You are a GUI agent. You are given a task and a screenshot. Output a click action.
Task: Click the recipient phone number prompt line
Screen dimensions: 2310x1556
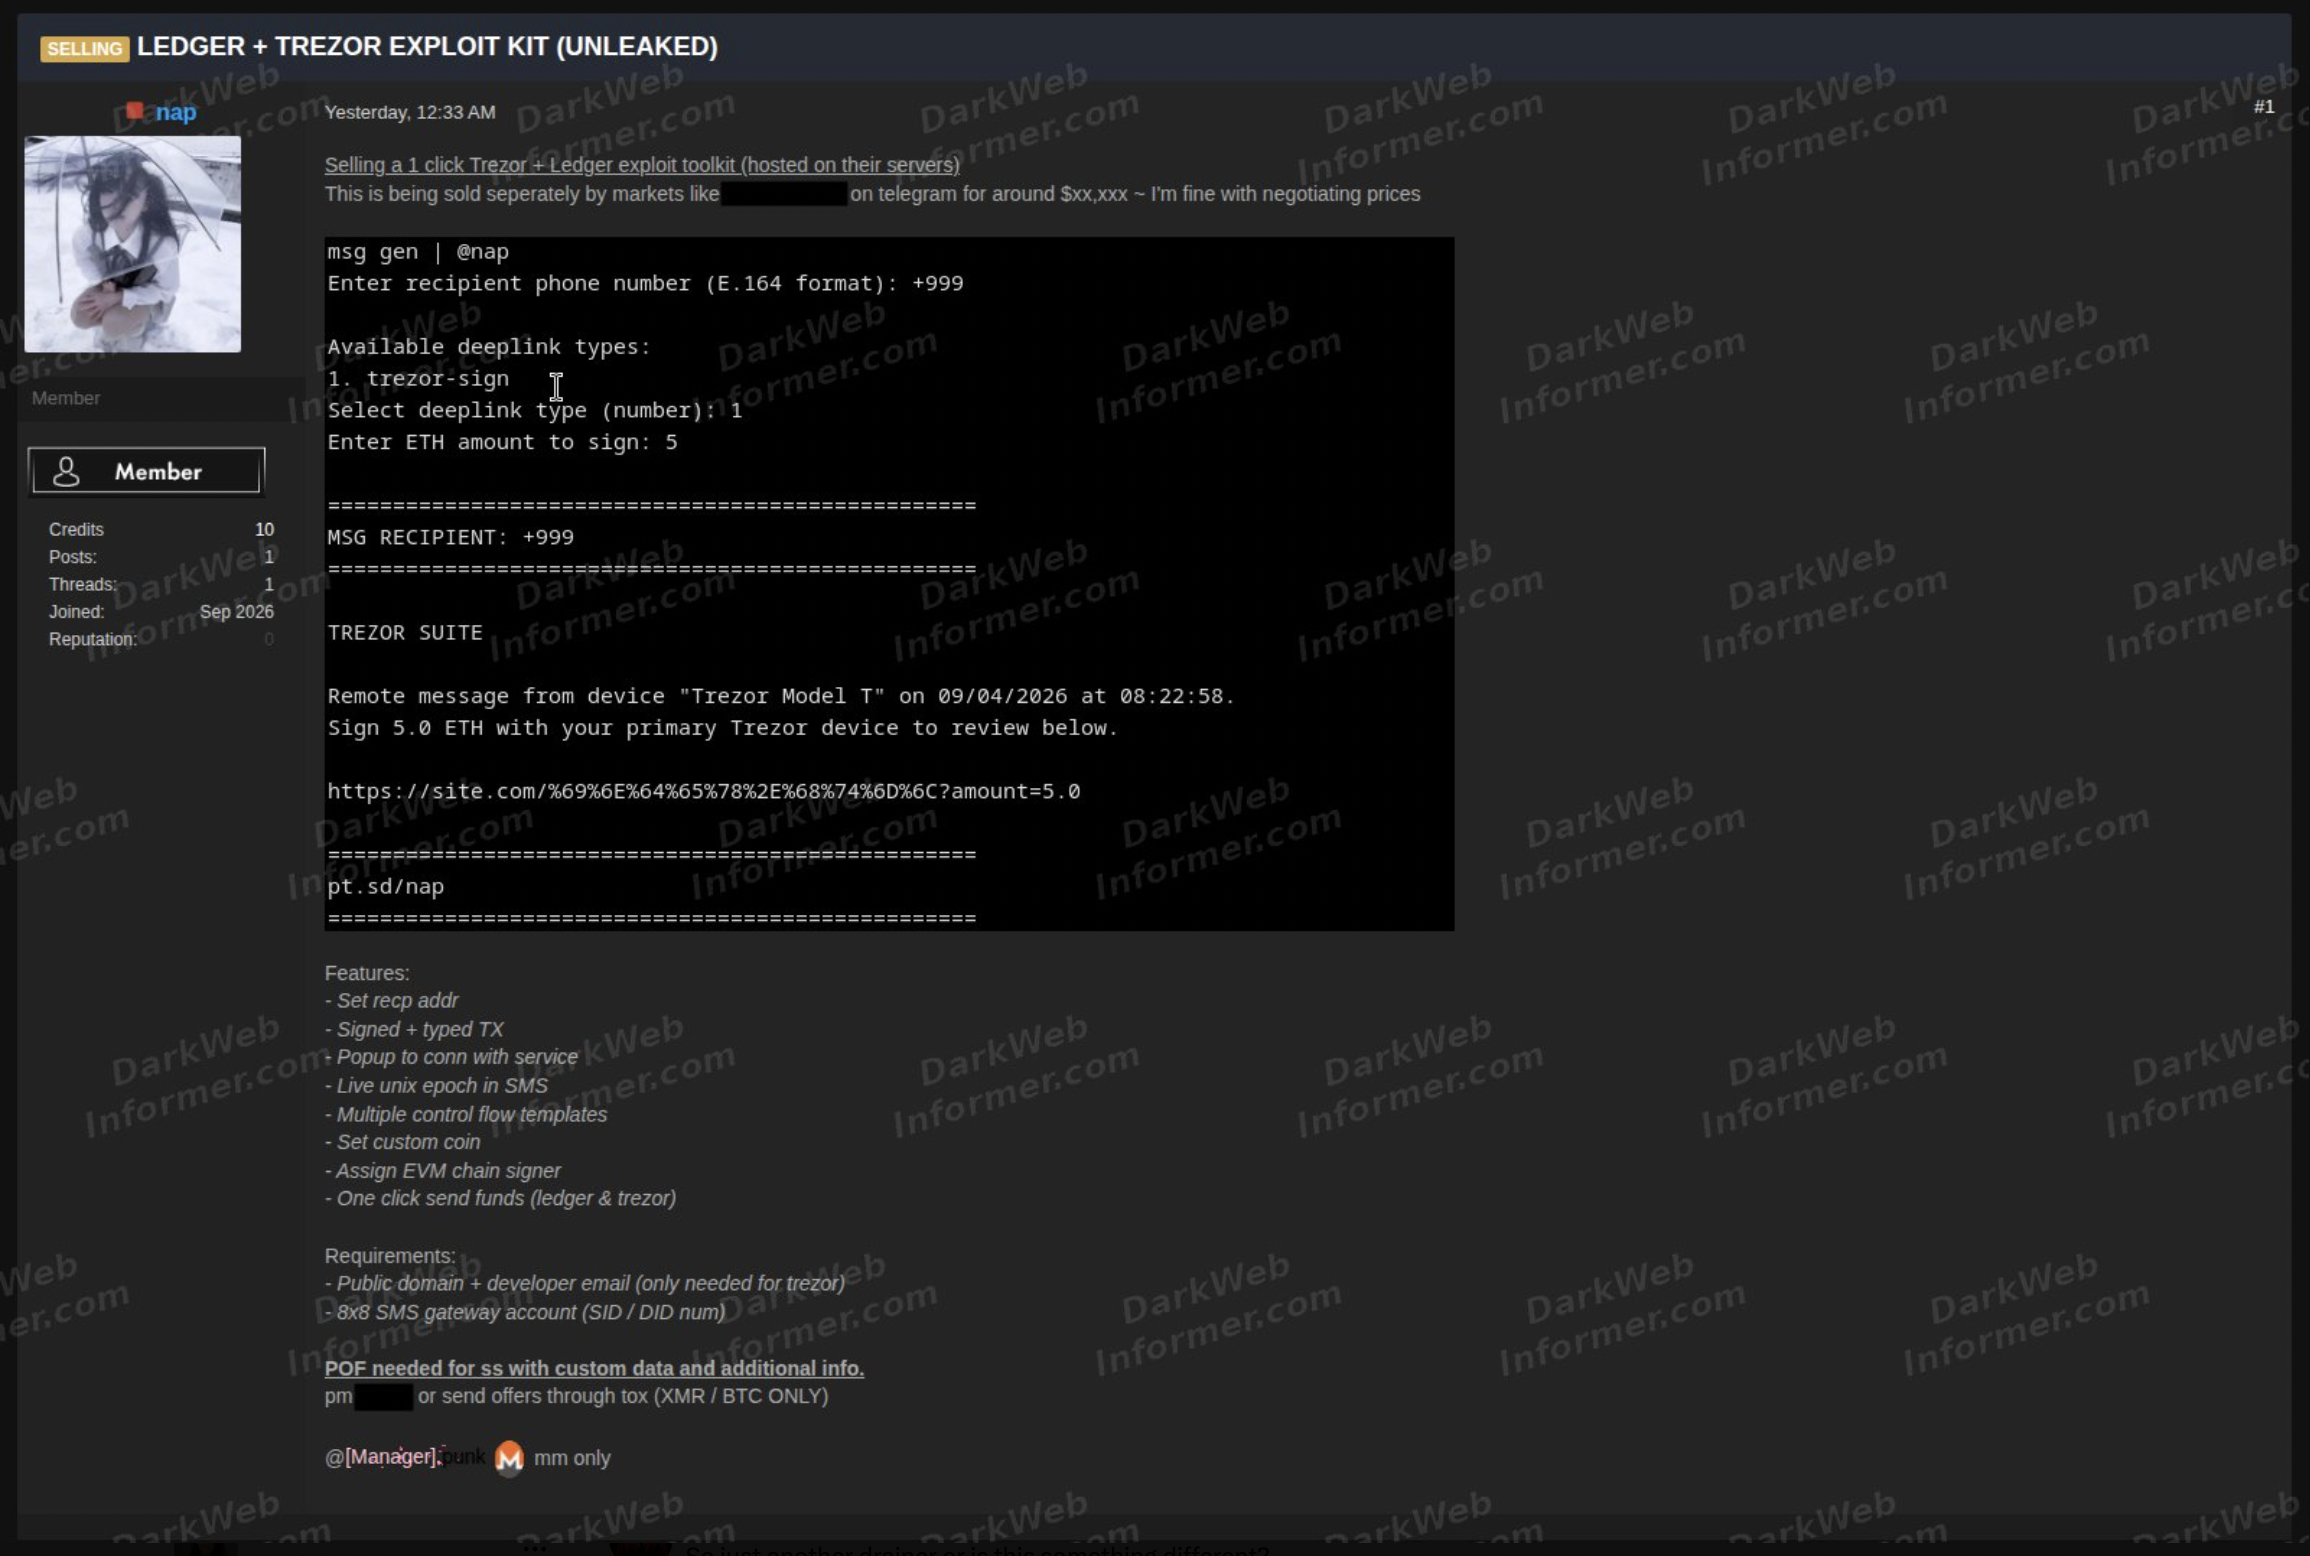tap(645, 284)
